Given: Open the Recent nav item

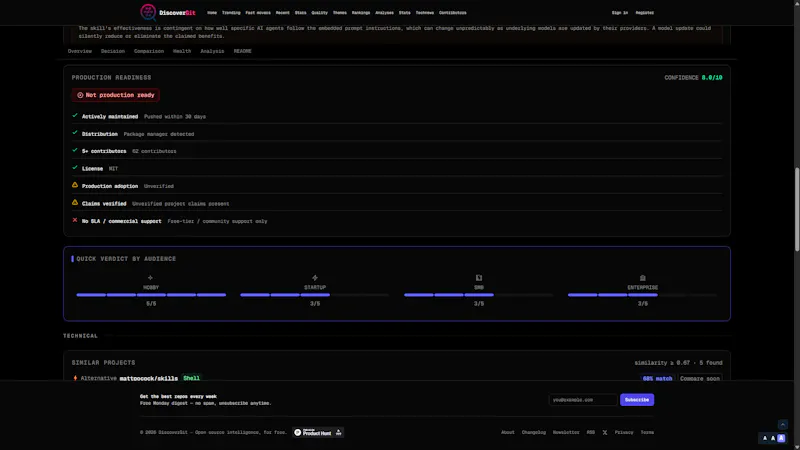Looking at the screenshot, I should pos(283,13).
